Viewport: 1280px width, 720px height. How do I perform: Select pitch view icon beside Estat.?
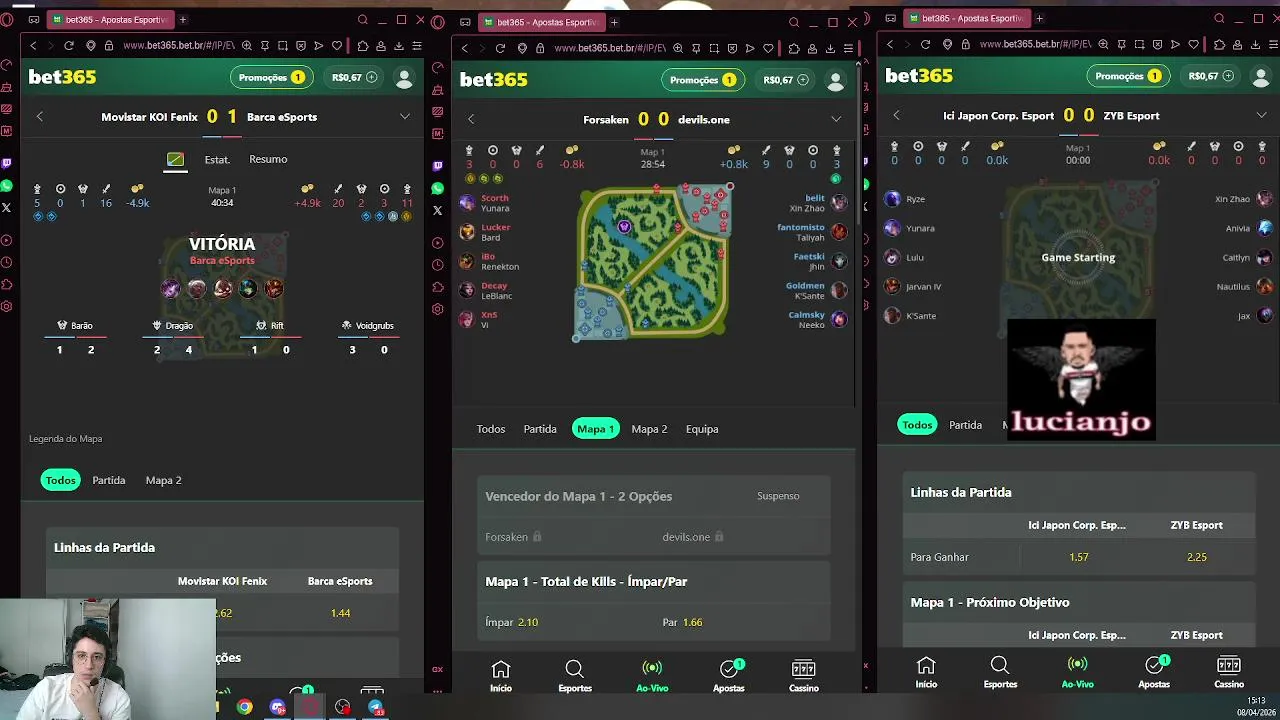(175, 159)
